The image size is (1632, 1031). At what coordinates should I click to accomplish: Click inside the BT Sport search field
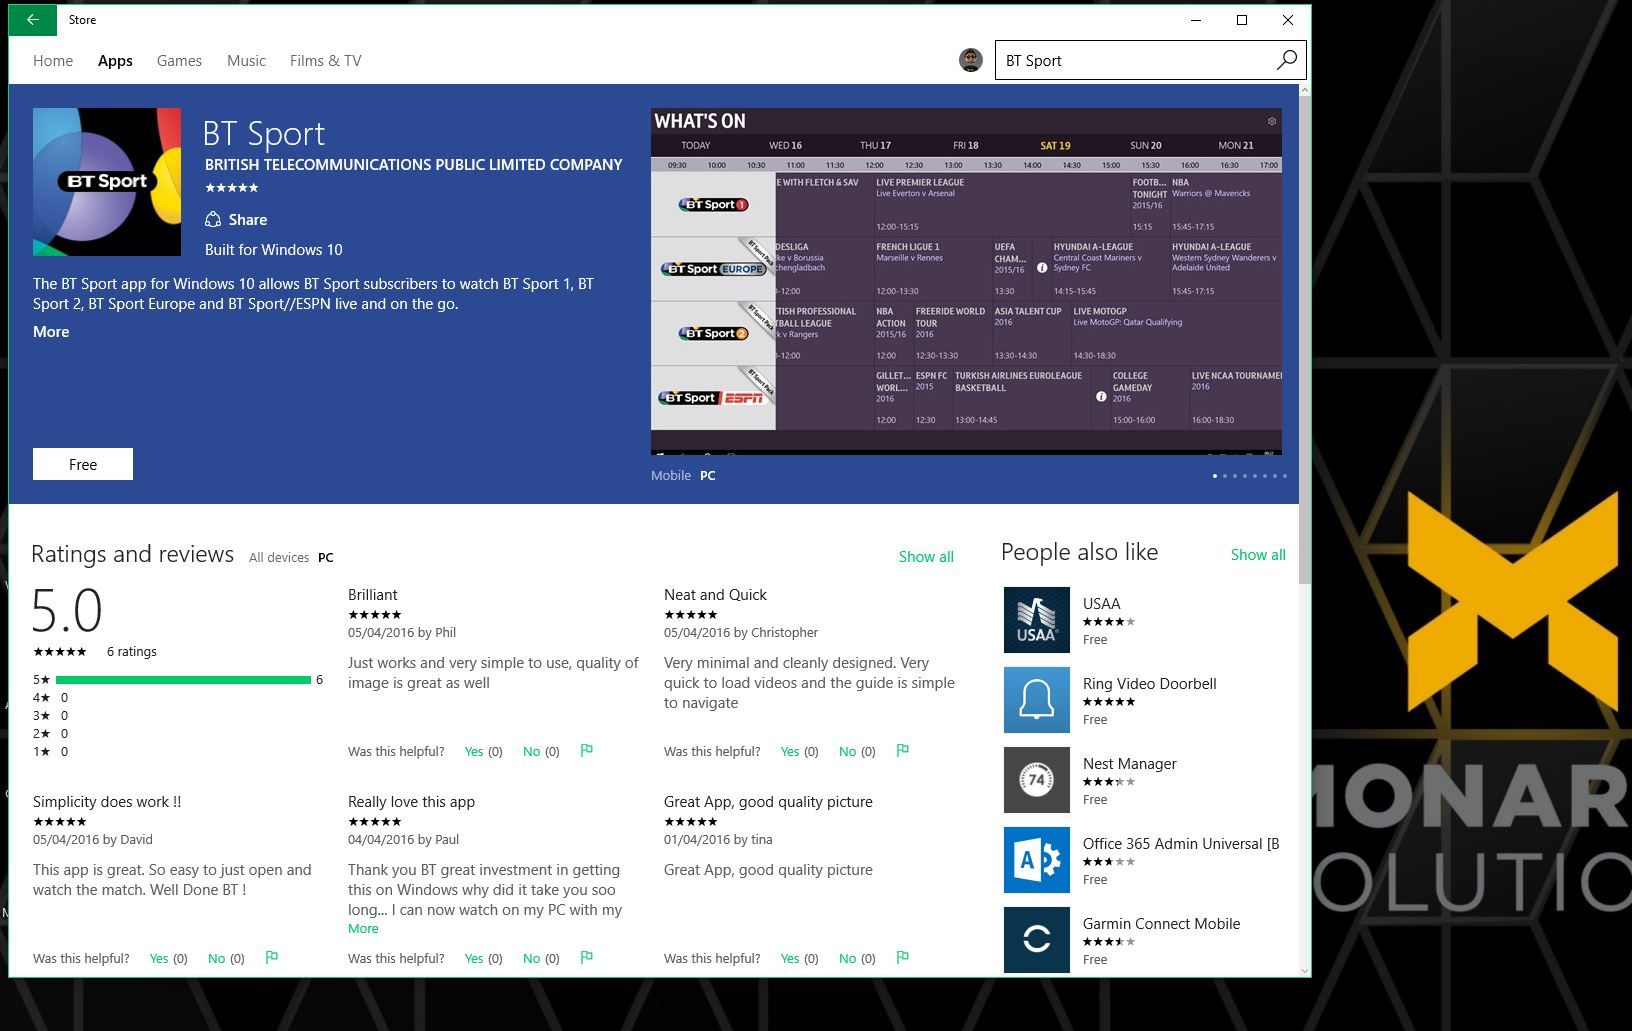1100,60
